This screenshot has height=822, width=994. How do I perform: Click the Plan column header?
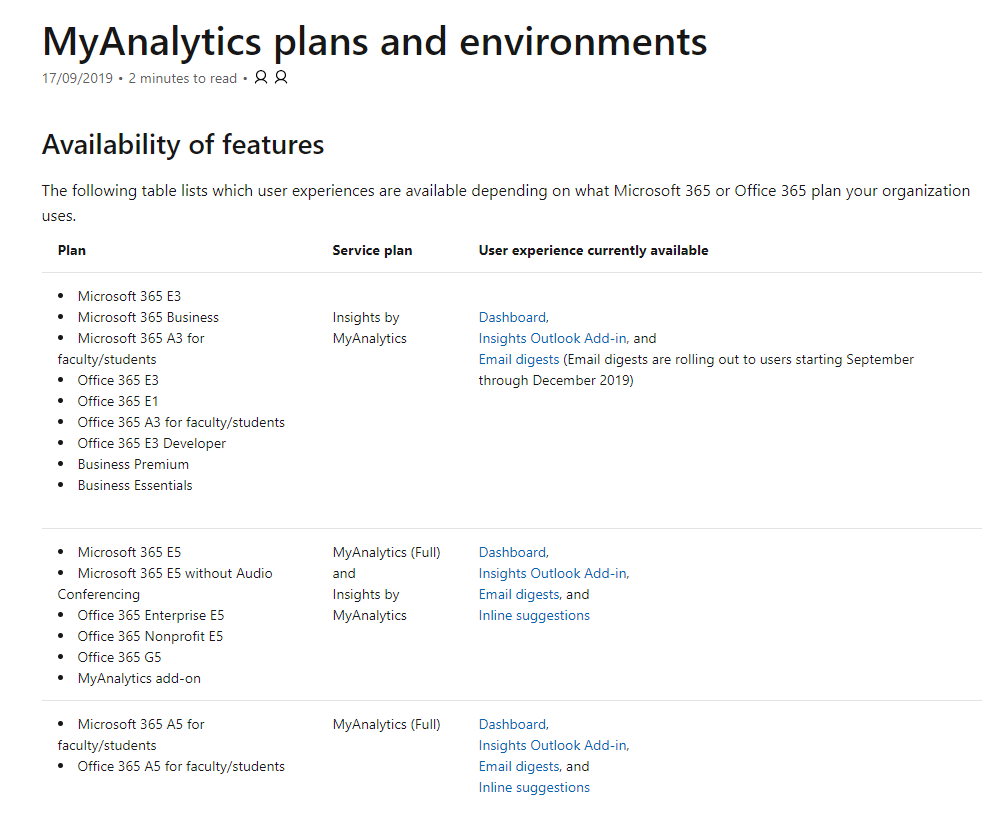72,250
